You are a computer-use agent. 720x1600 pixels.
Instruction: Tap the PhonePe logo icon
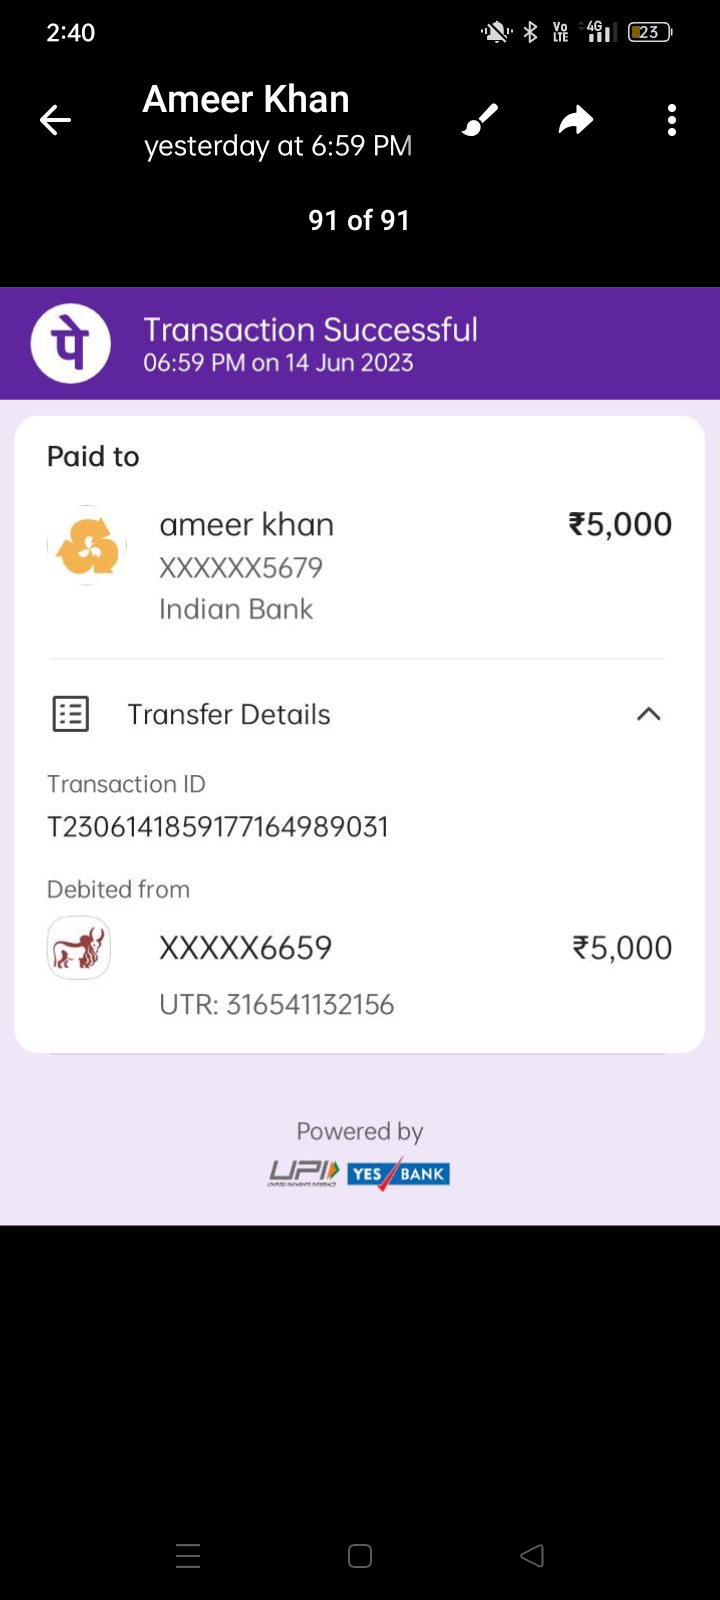tap(71, 343)
